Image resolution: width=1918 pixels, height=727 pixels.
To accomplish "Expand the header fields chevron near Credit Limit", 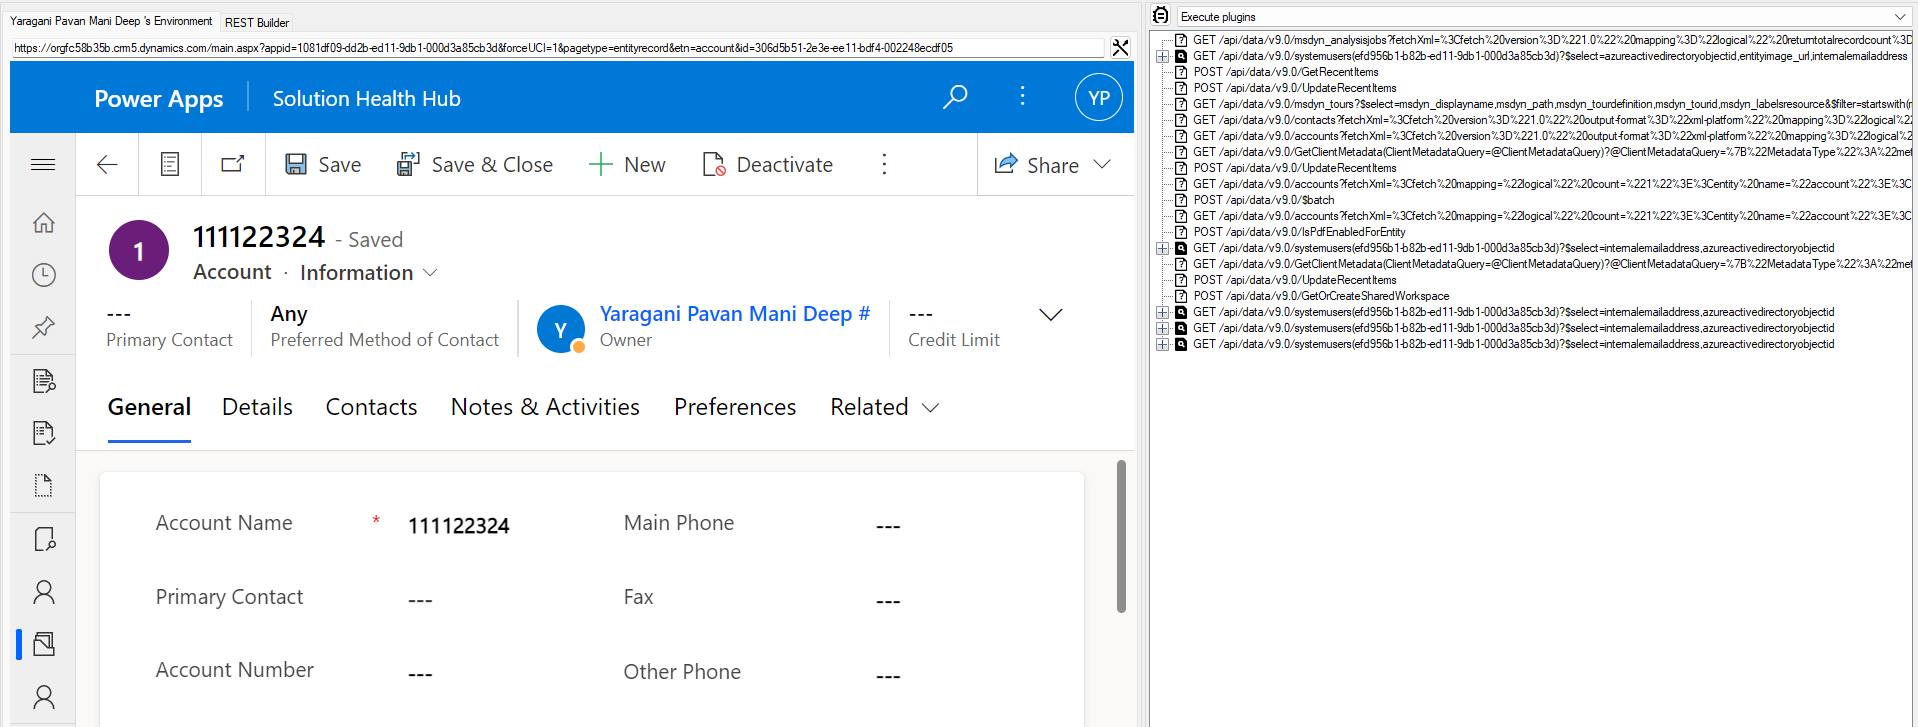I will click(x=1050, y=315).
